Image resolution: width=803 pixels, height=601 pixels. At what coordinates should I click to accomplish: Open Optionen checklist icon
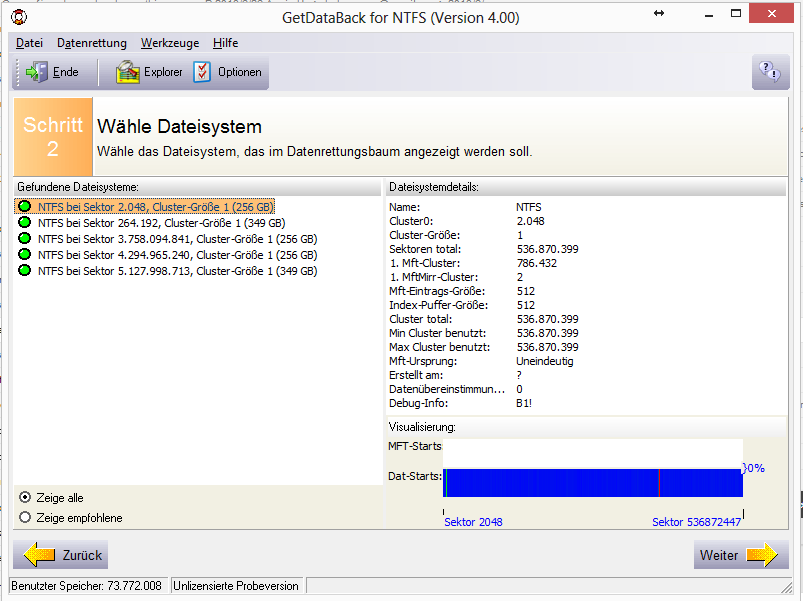202,72
